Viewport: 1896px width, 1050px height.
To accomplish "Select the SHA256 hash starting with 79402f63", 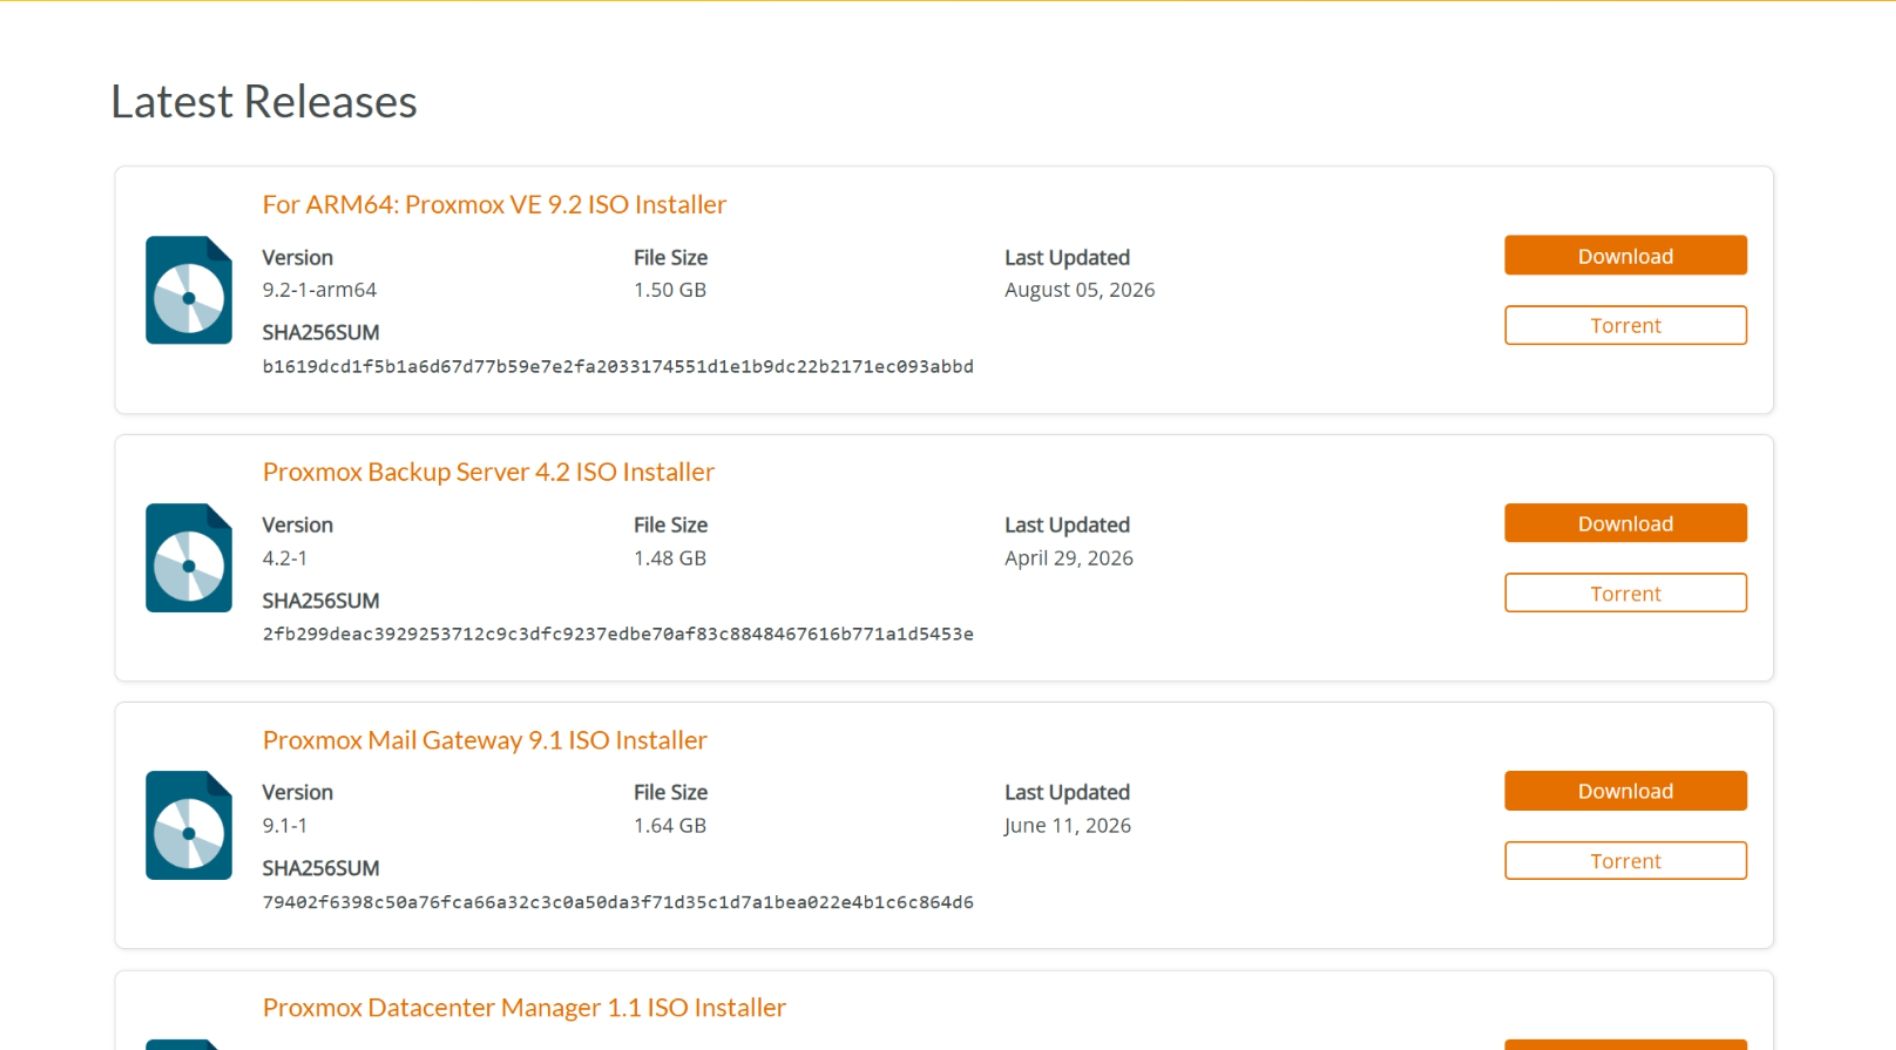I will point(618,902).
